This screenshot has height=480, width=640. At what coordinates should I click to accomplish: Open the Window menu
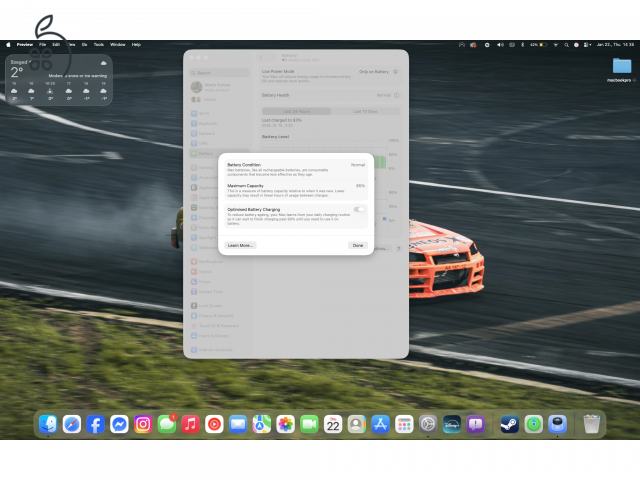tap(118, 44)
